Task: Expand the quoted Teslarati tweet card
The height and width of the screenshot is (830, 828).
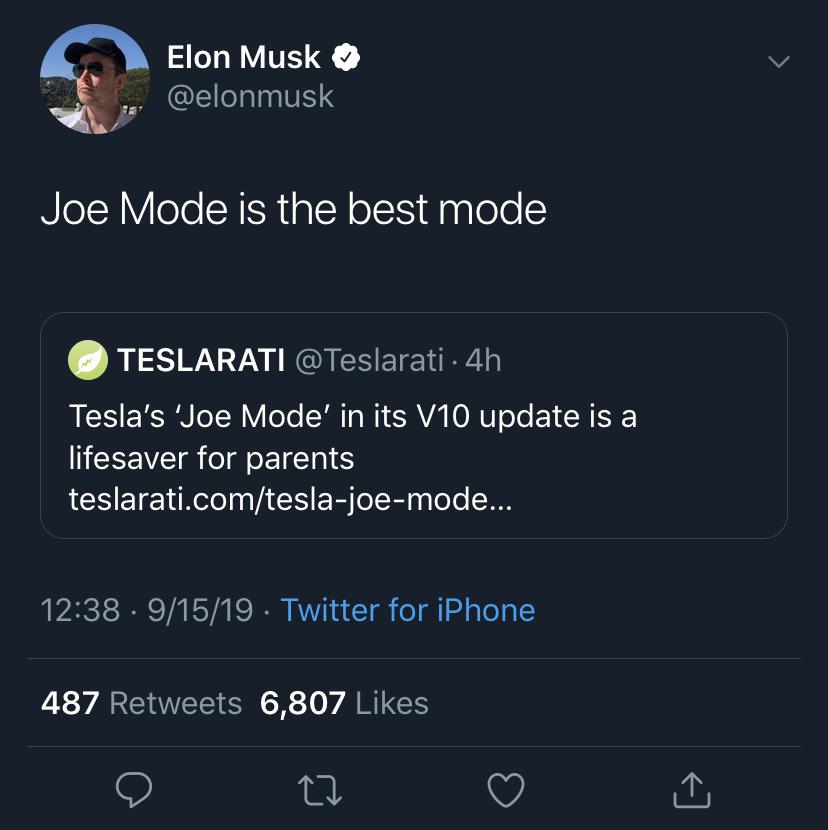Action: click(x=413, y=425)
